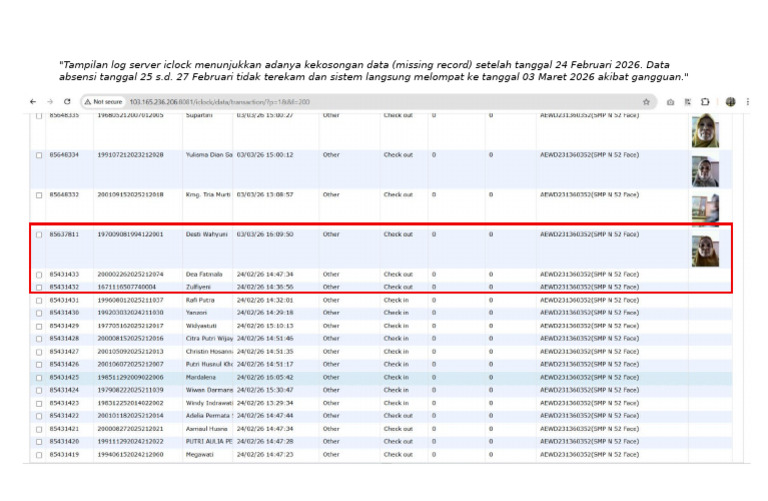Click employee number '199406152024212060'
The width and height of the screenshot is (768, 501).
tap(130, 454)
